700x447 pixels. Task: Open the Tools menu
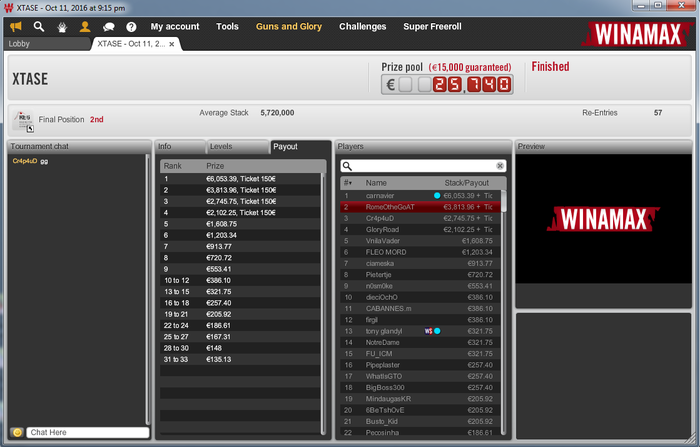[x=227, y=27]
